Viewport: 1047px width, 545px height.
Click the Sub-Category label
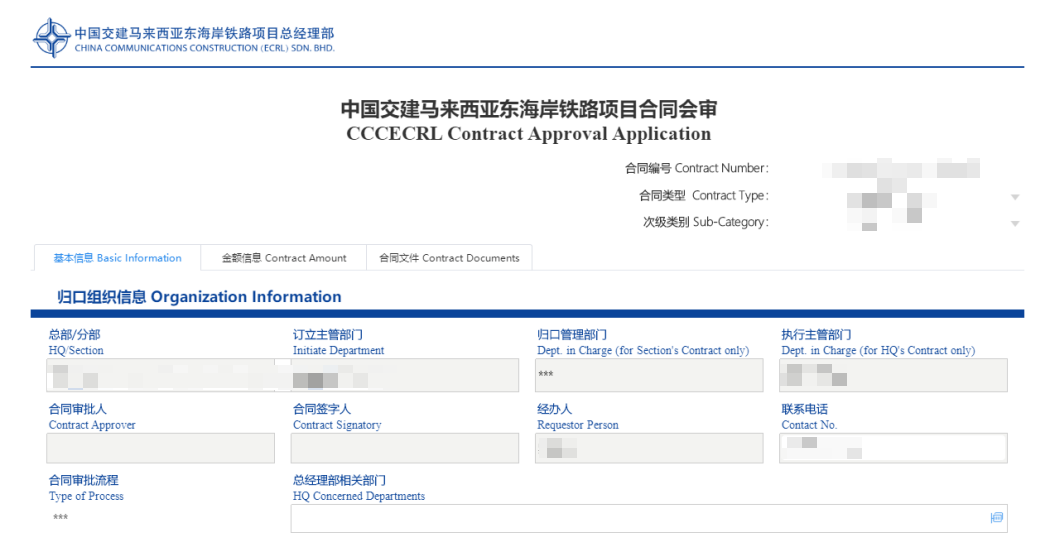click(706, 222)
